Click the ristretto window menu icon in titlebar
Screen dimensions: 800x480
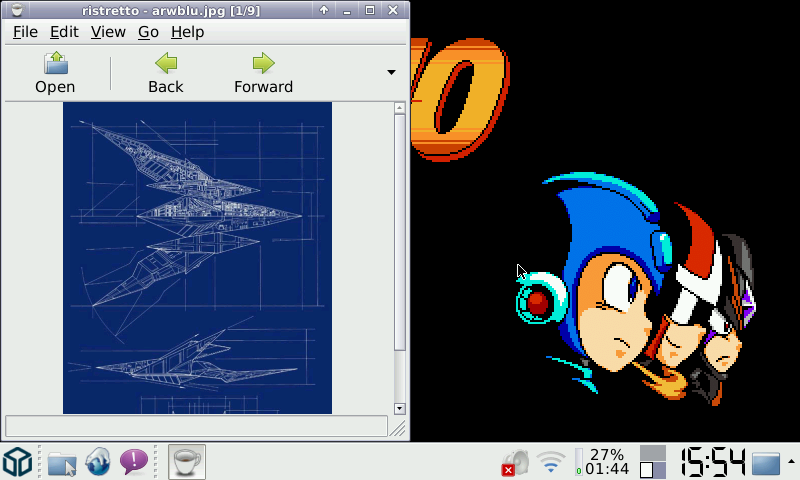click(x=15, y=10)
